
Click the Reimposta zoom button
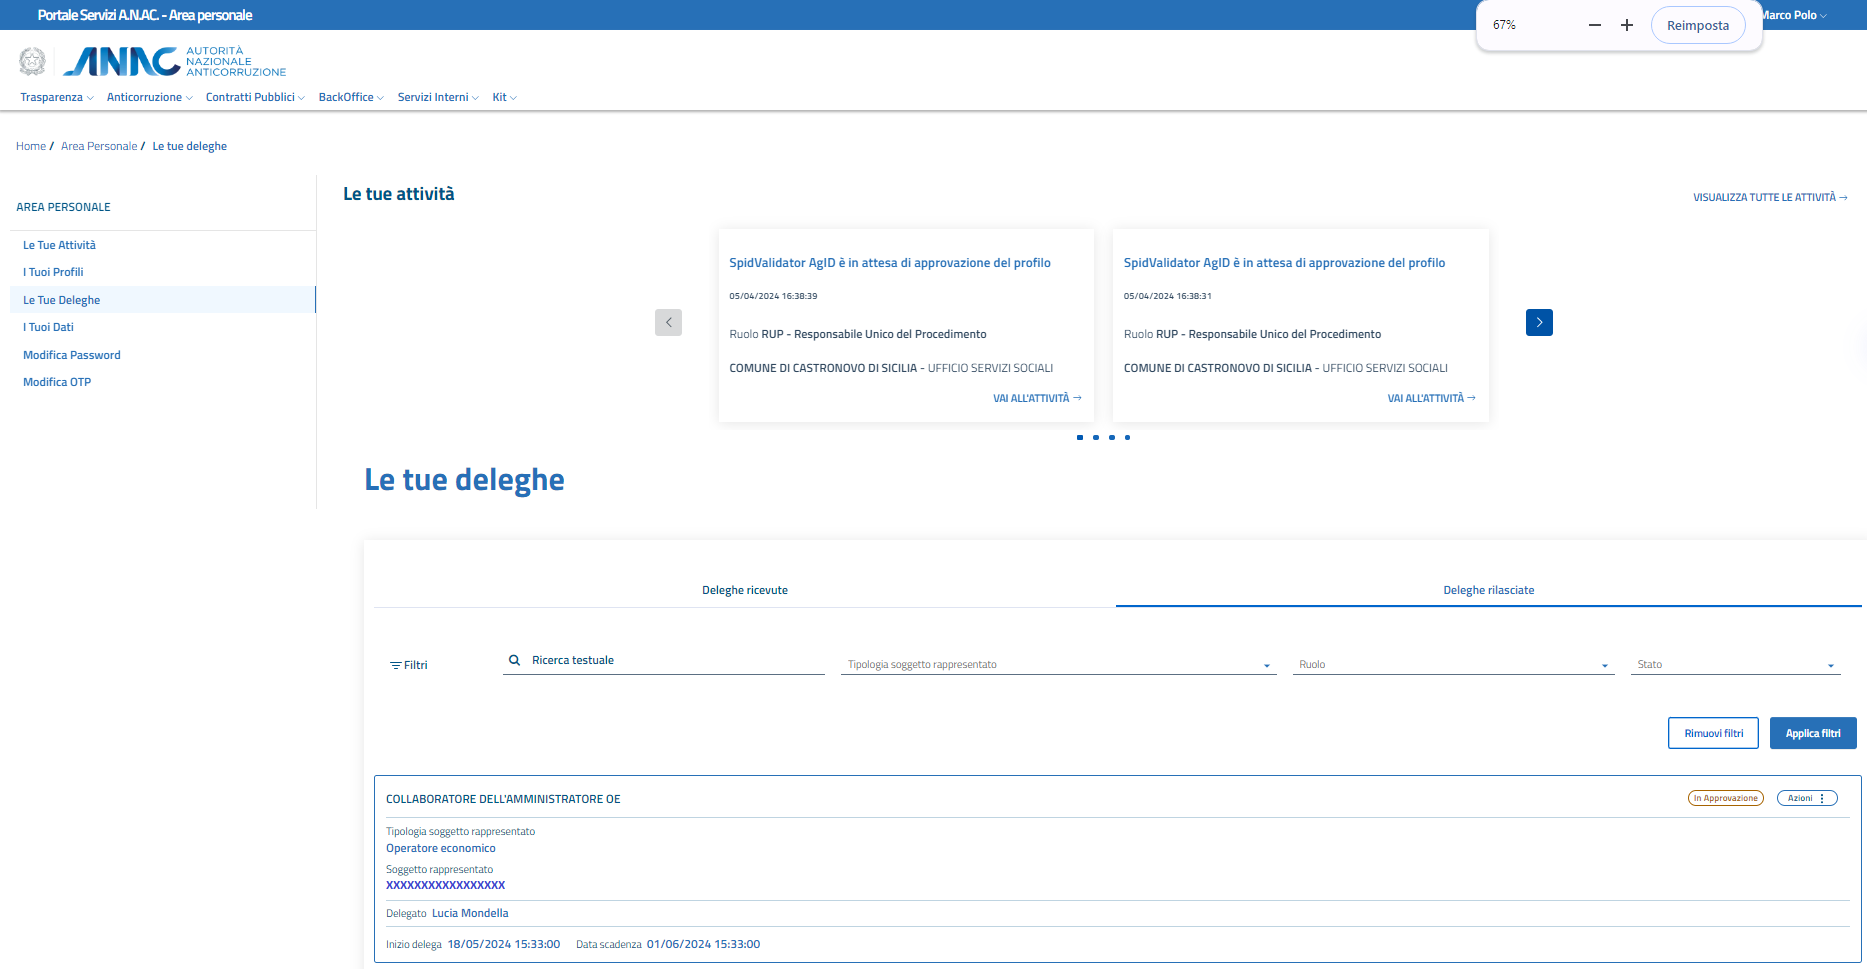[x=1697, y=25]
